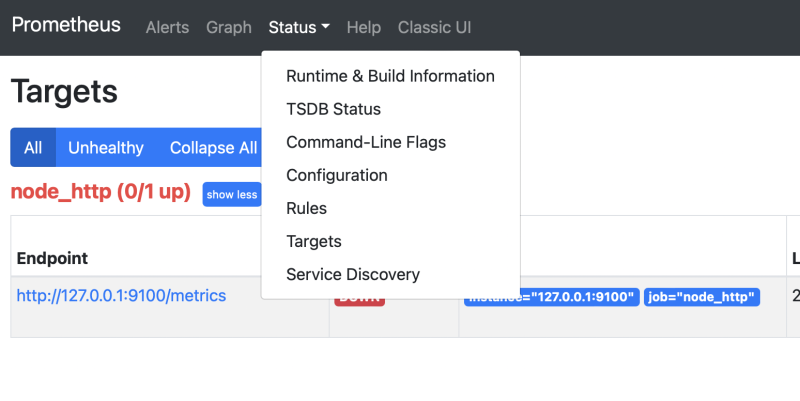Open Service Discovery menu entry
800x401 pixels.
pos(390,274)
